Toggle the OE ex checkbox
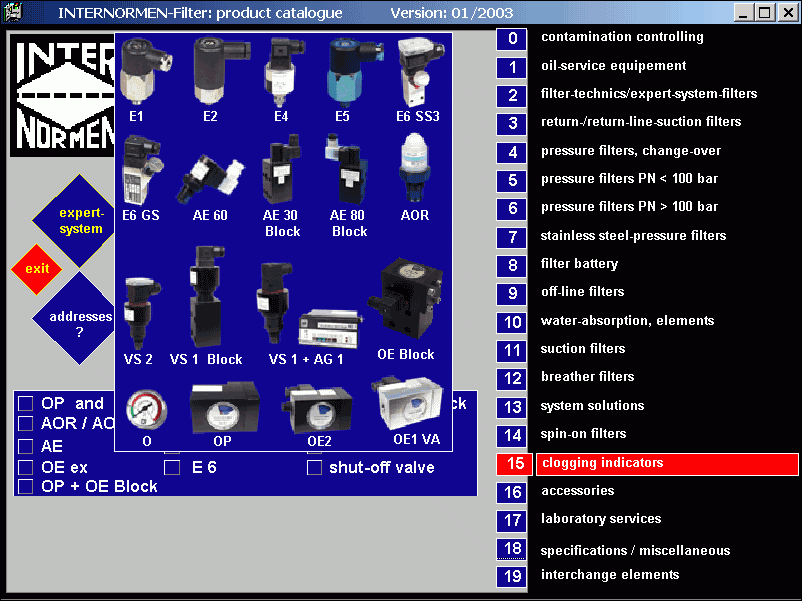Image resolution: width=802 pixels, height=601 pixels. (x=26, y=468)
